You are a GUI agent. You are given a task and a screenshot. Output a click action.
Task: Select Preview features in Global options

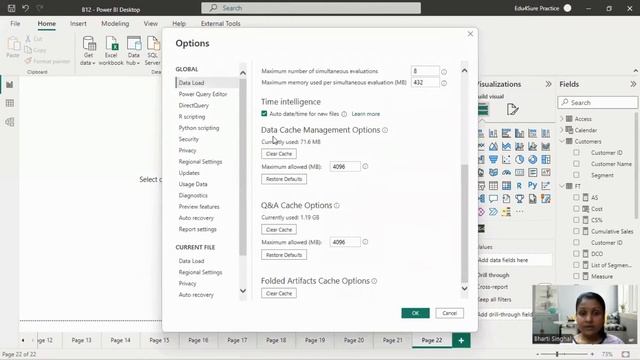click(x=199, y=207)
